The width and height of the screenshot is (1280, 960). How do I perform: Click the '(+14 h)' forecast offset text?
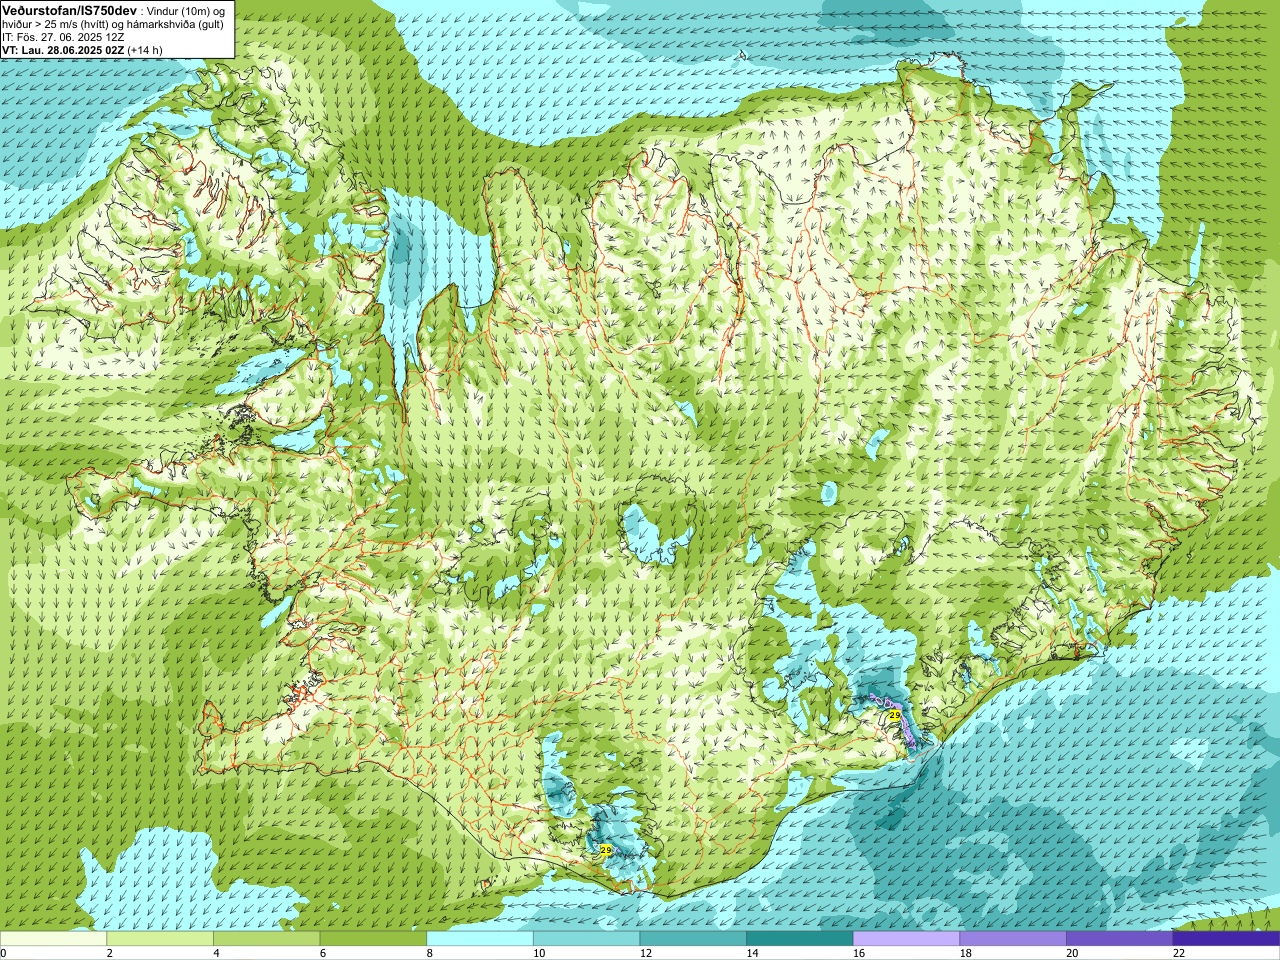(145, 50)
